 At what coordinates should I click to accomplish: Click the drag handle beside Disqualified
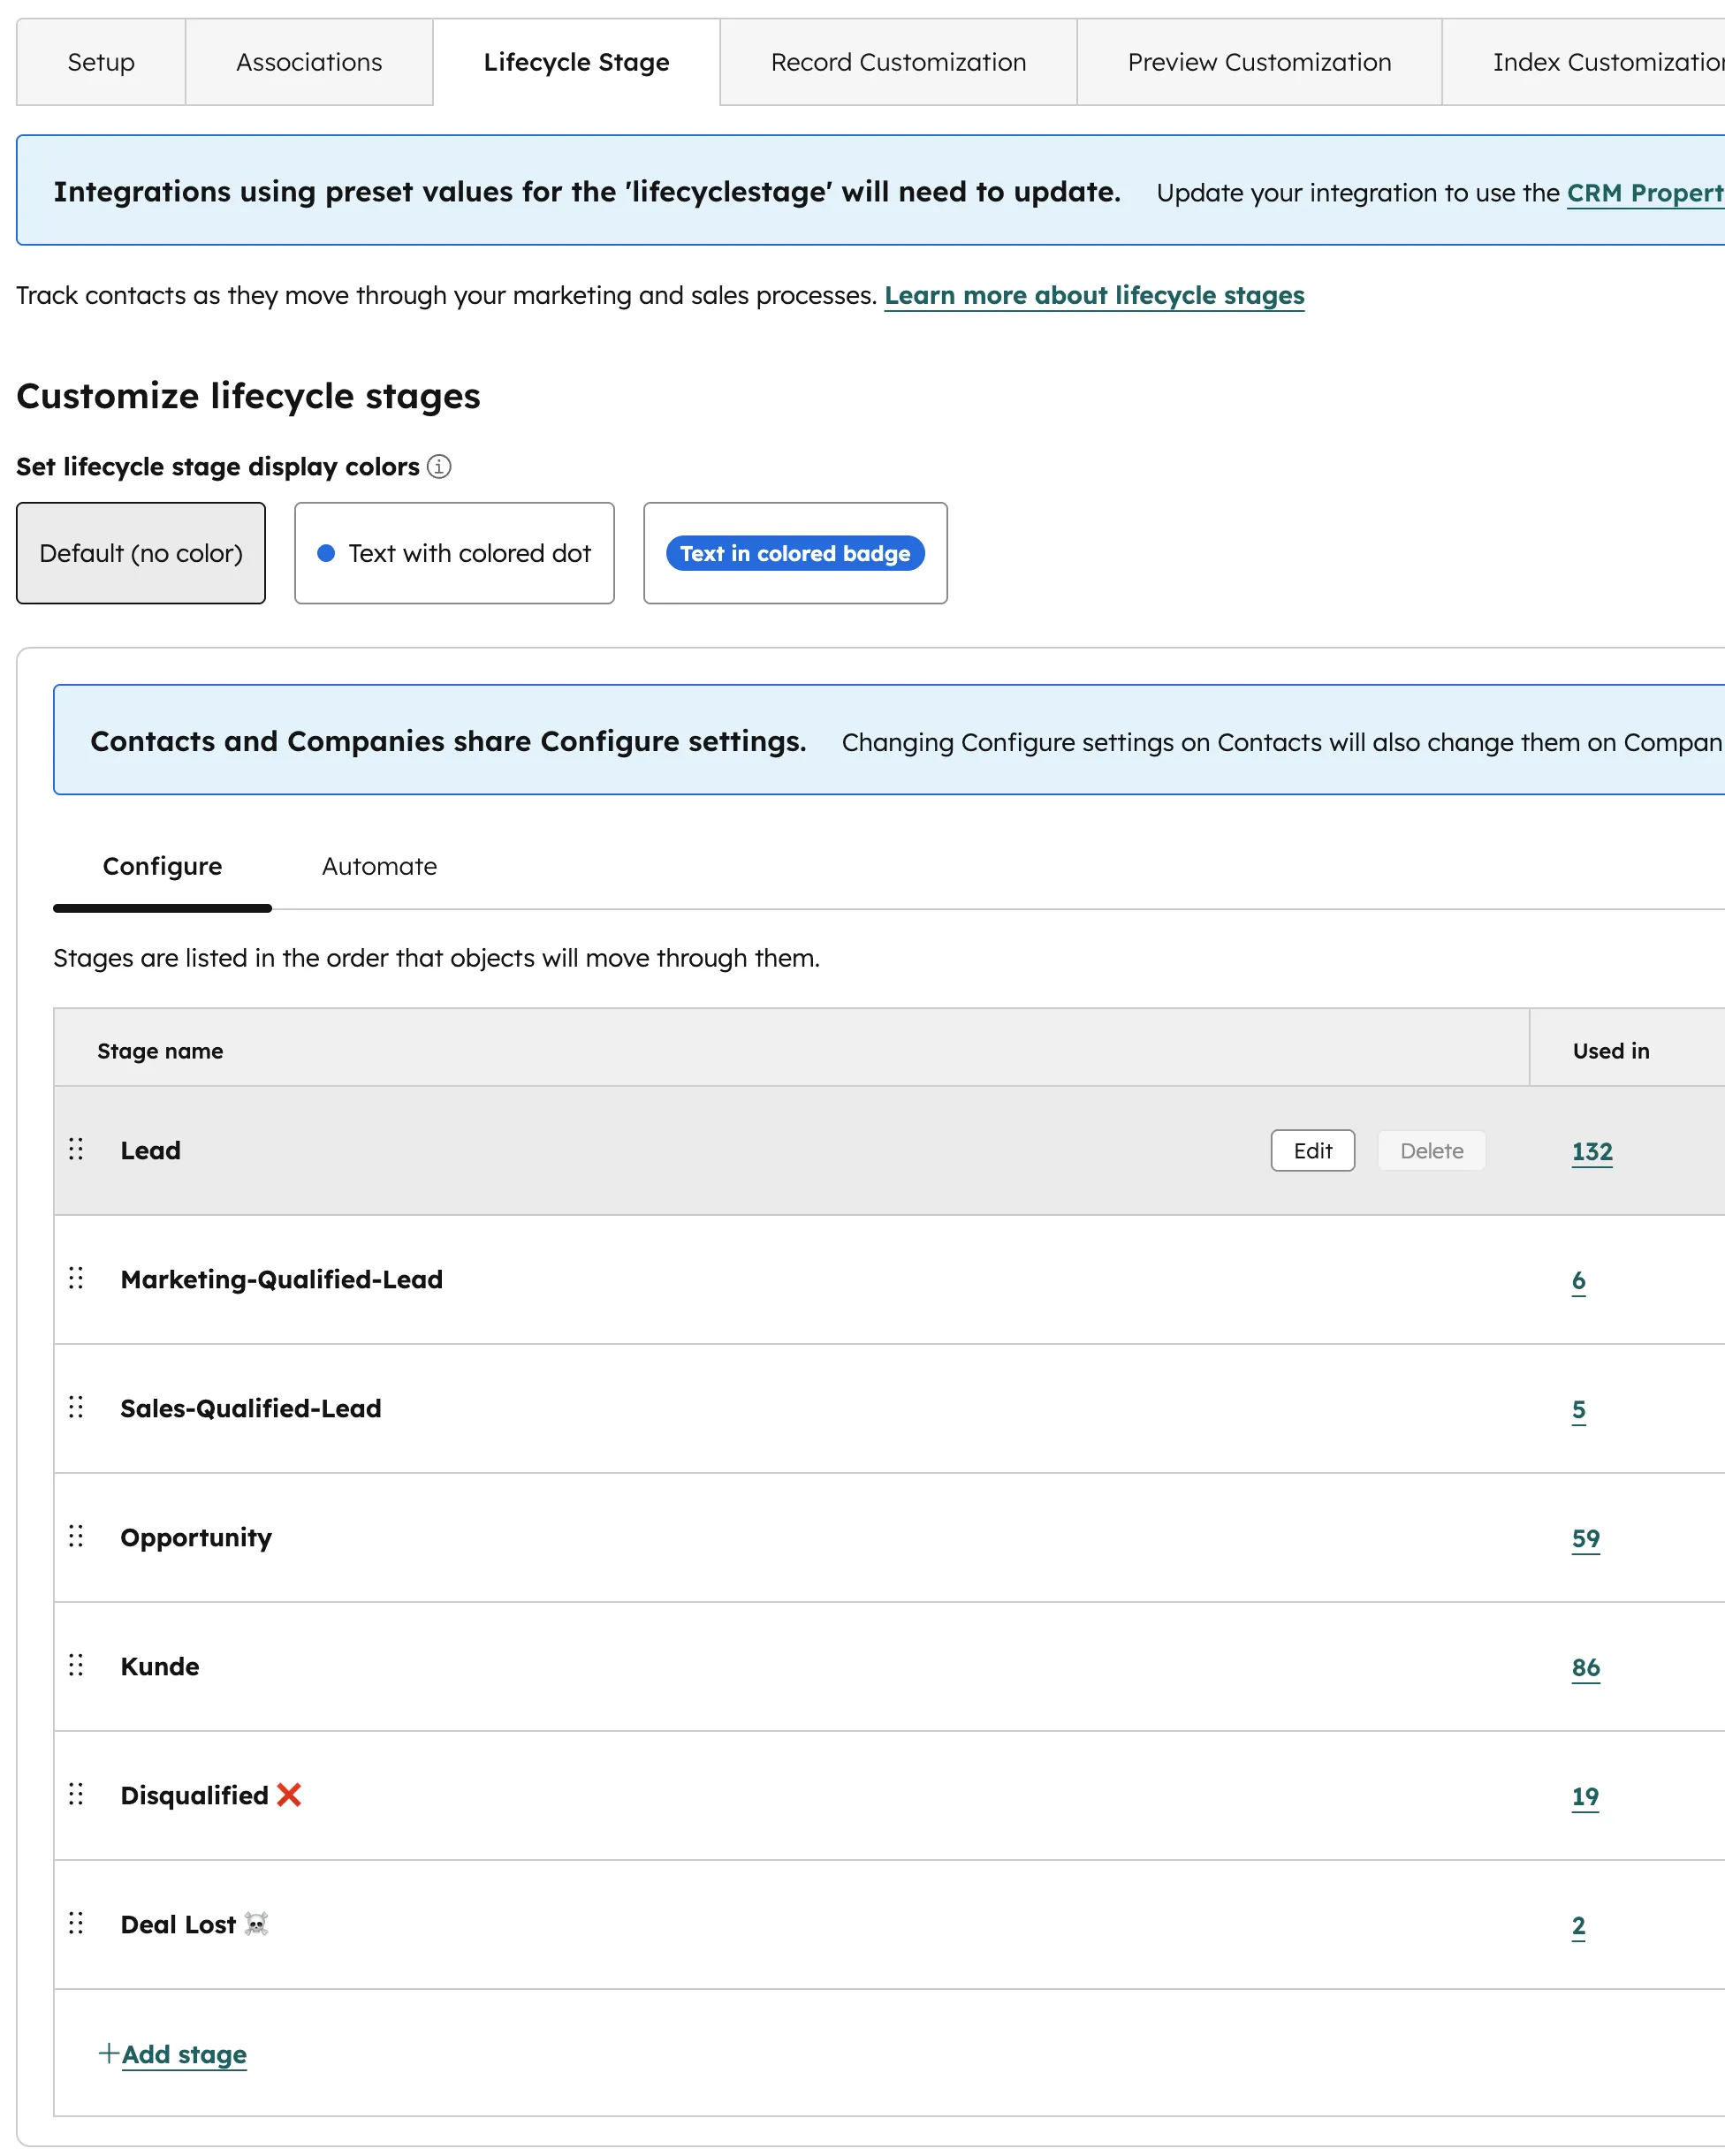(76, 1794)
